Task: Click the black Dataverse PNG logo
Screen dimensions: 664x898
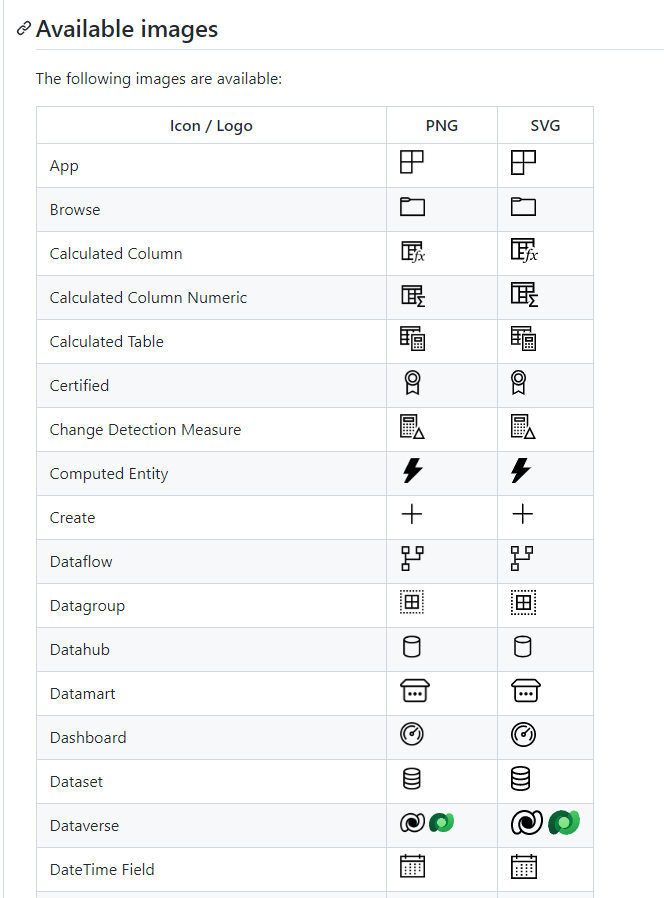Action: click(x=412, y=823)
